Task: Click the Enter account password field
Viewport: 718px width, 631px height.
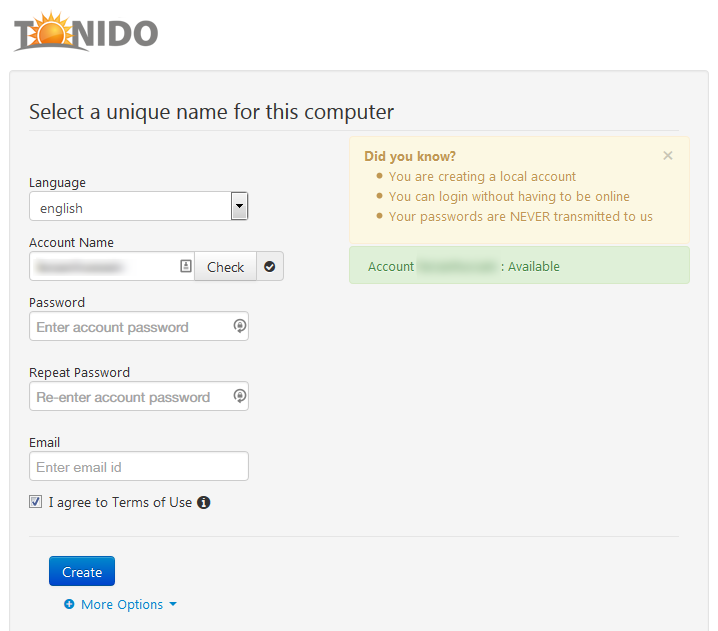Action: pos(139,326)
